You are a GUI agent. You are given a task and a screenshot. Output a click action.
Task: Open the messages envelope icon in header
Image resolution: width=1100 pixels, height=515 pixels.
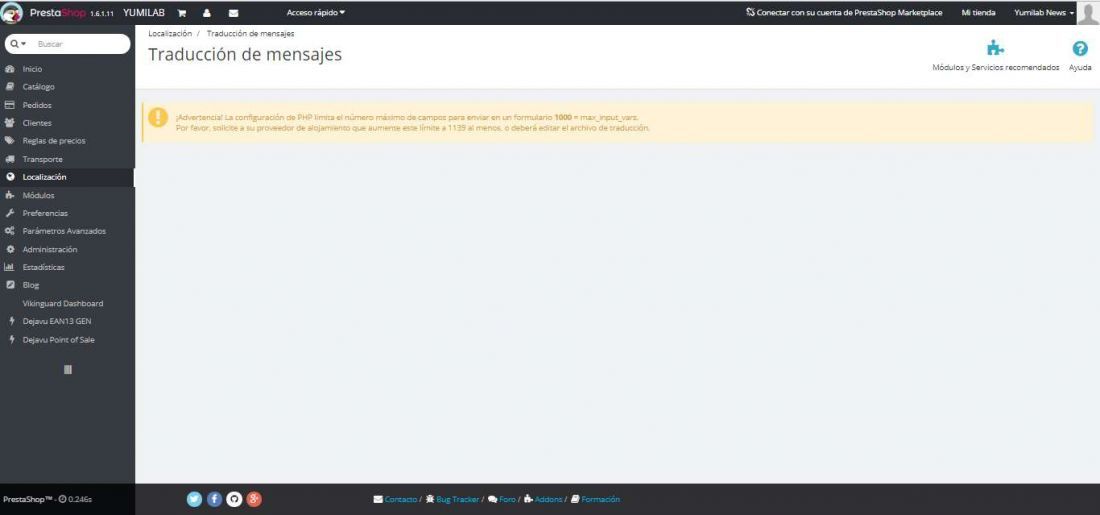(x=233, y=13)
